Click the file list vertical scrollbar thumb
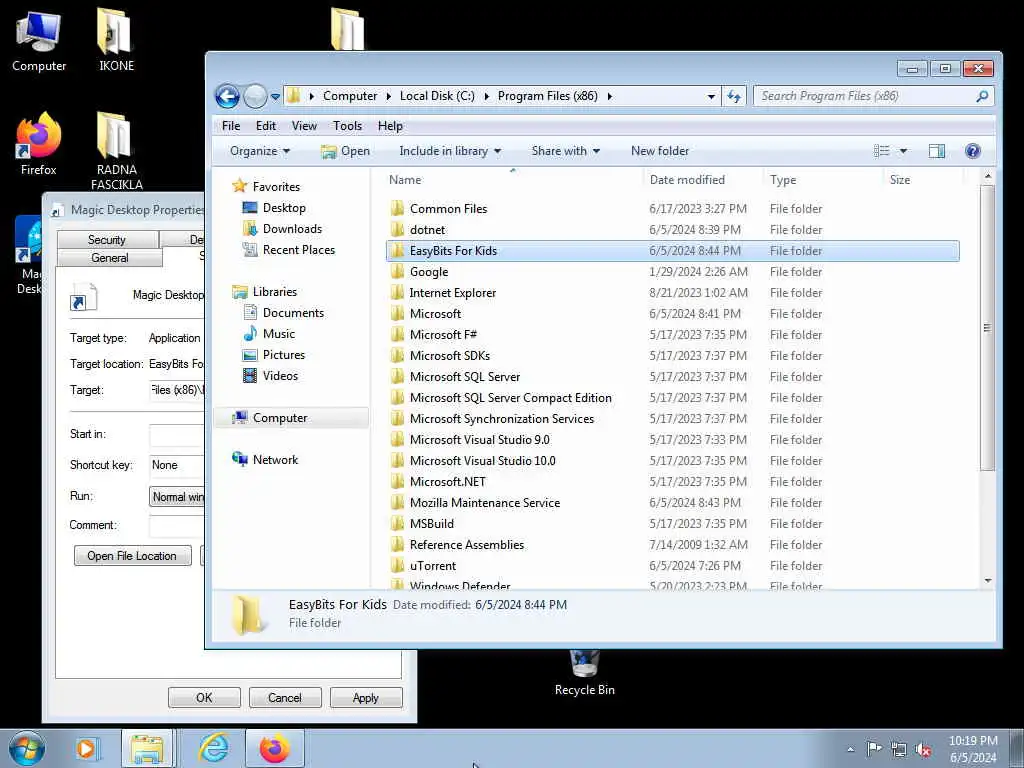 (987, 327)
